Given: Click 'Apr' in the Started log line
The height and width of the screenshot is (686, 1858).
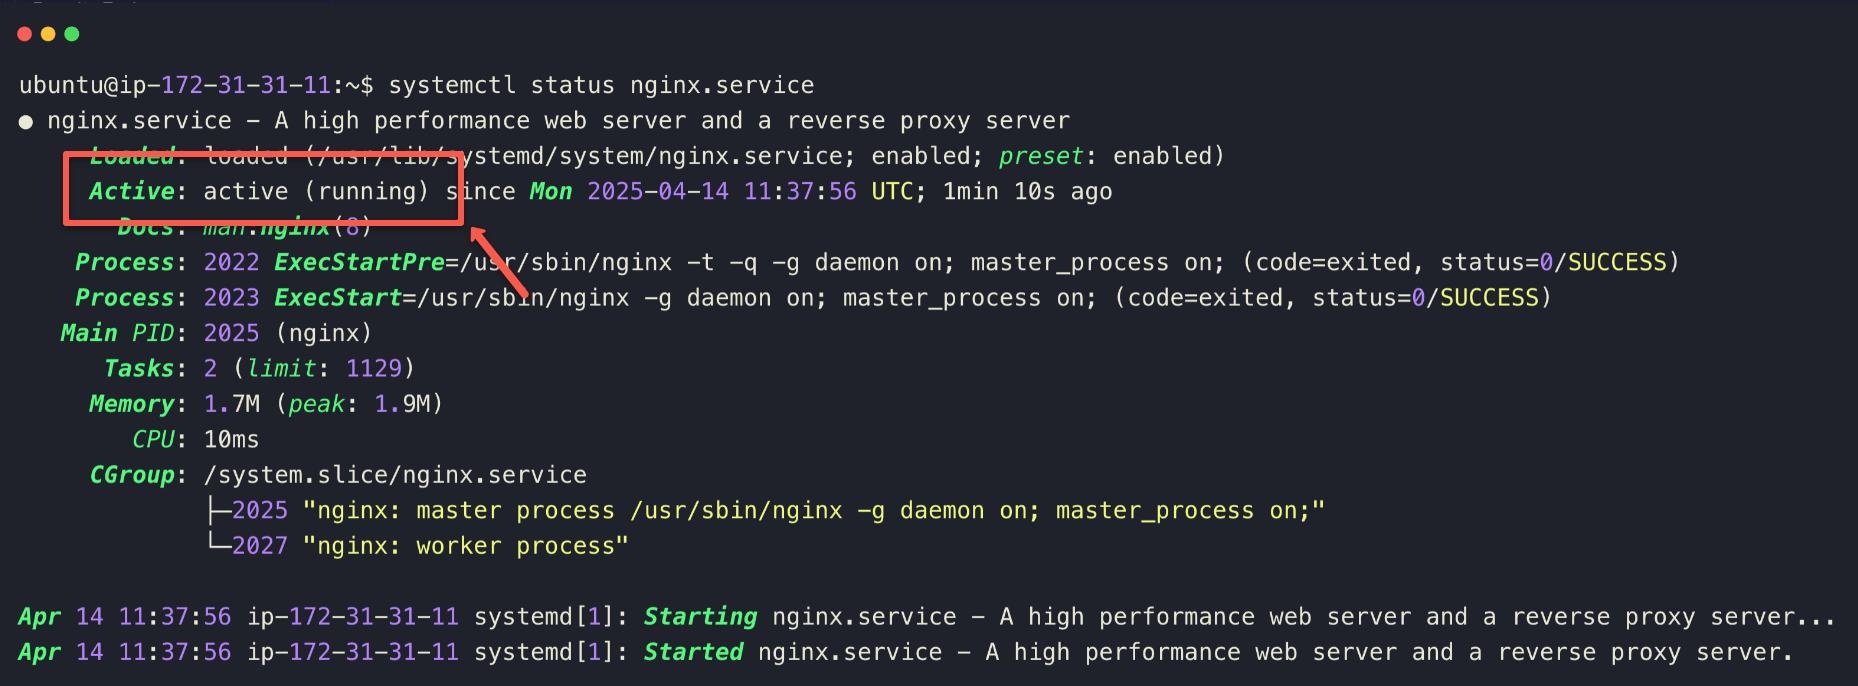Looking at the screenshot, I should coord(40,652).
